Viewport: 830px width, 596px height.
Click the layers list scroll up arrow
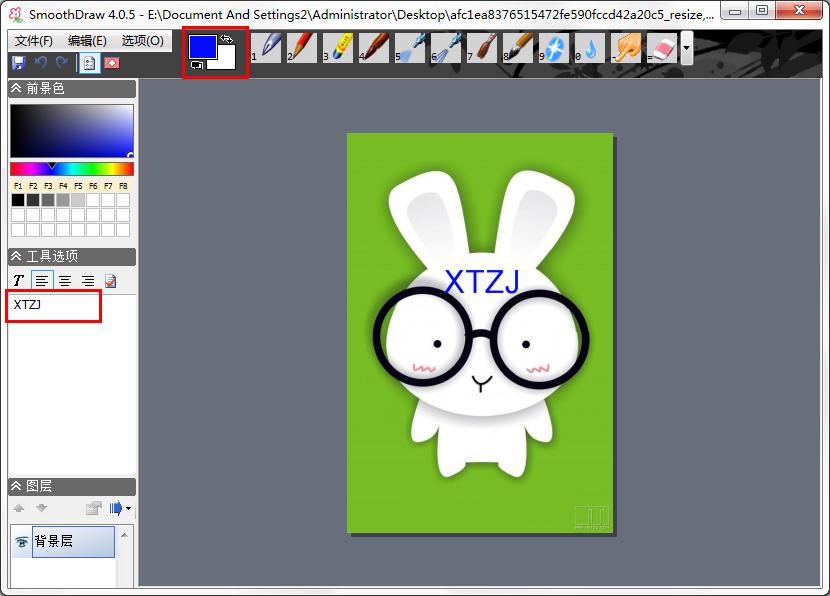(x=125, y=536)
